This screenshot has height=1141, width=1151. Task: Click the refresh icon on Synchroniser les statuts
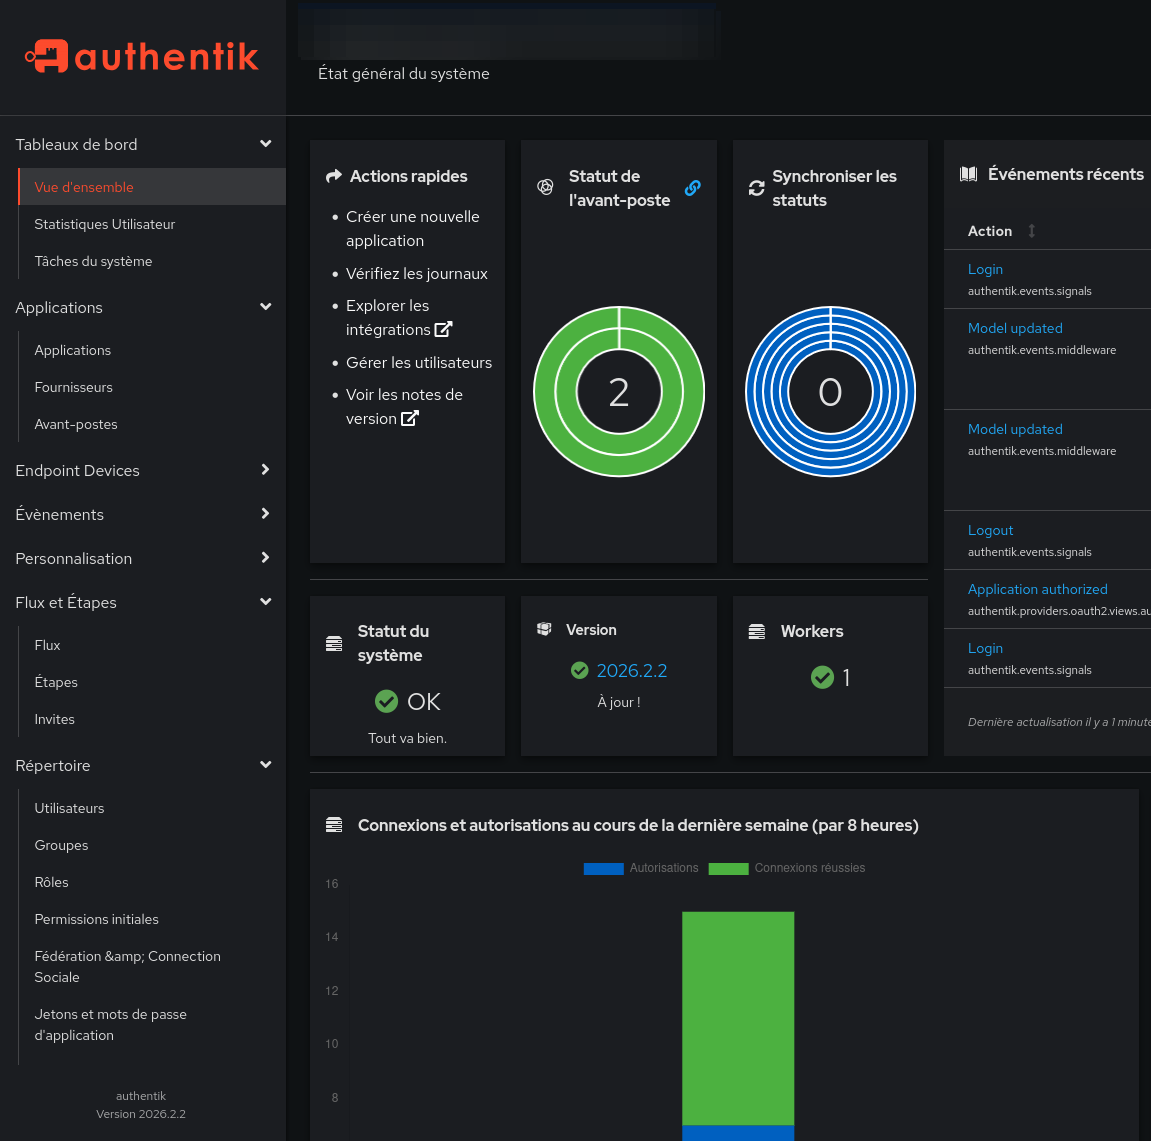757,188
